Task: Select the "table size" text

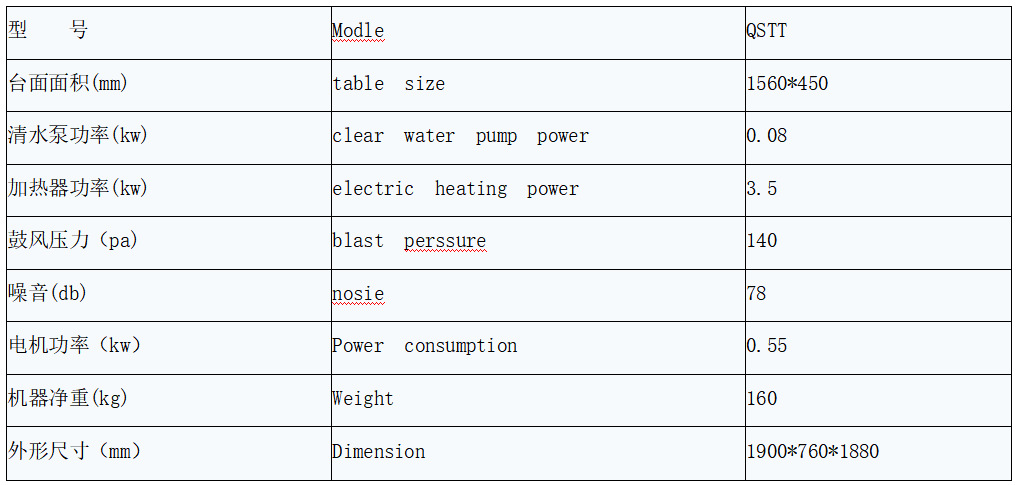Action: (389, 84)
